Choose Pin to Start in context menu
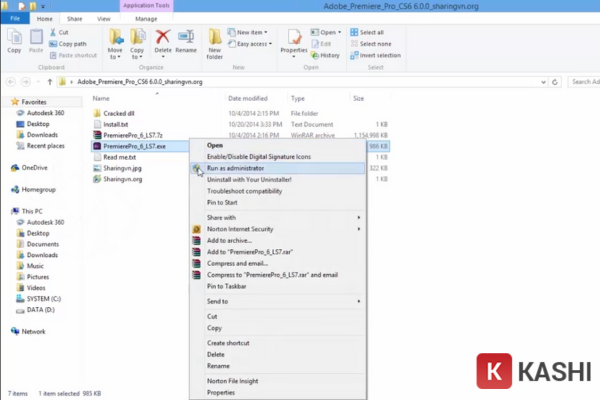The image size is (600, 400). point(278,202)
